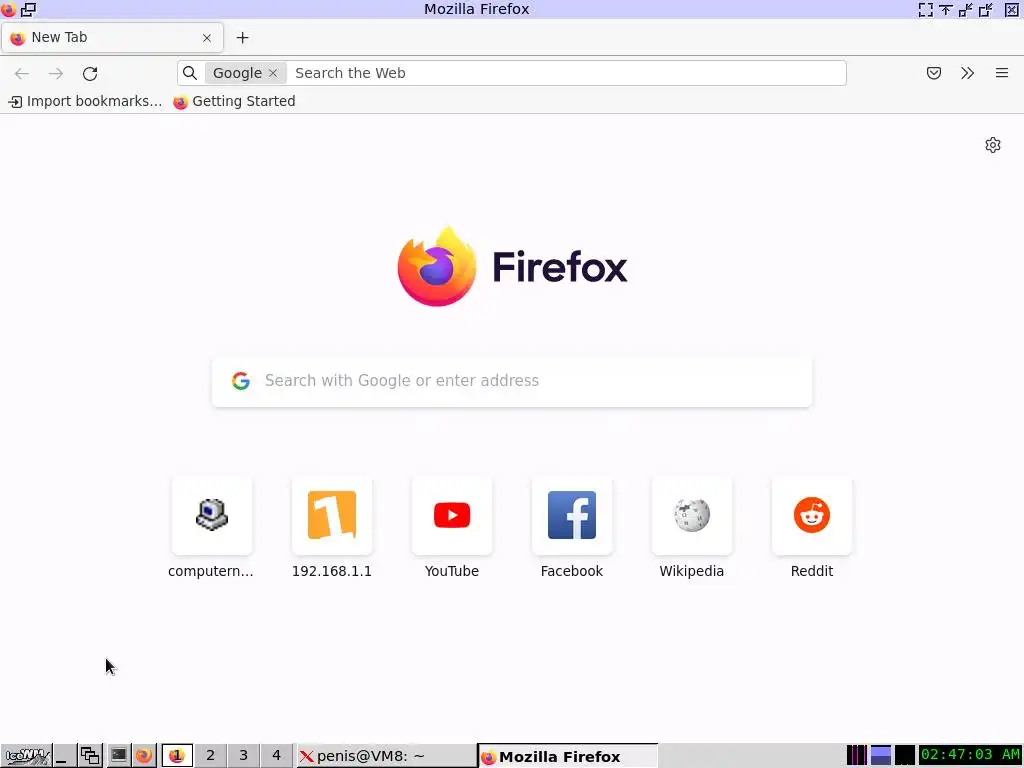Viewport: 1024px width, 768px height.
Task: Open Getting Started bookmark
Action: [234, 101]
